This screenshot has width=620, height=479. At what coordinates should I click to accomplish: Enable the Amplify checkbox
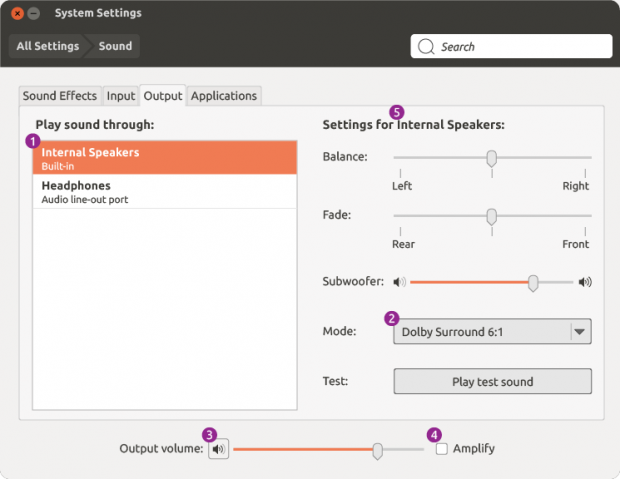(x=442, y=449)
